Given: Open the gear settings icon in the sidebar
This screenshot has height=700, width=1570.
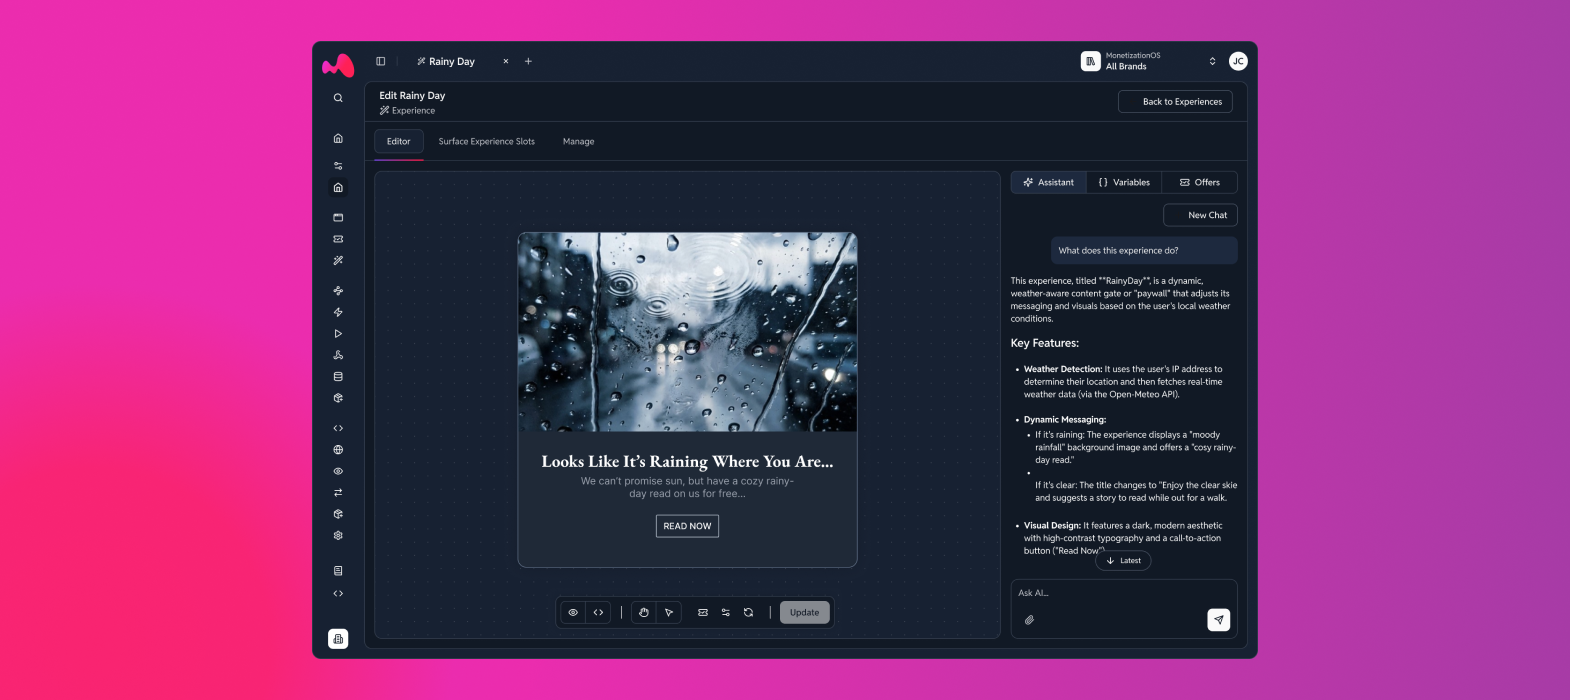Looking at the screenshot, I should click(x=338, y=535).
